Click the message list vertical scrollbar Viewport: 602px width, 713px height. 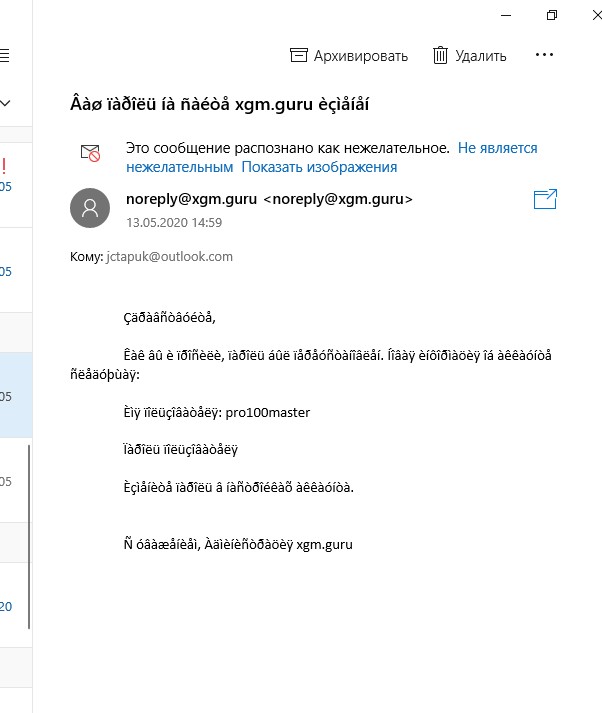tap(29, 537)
